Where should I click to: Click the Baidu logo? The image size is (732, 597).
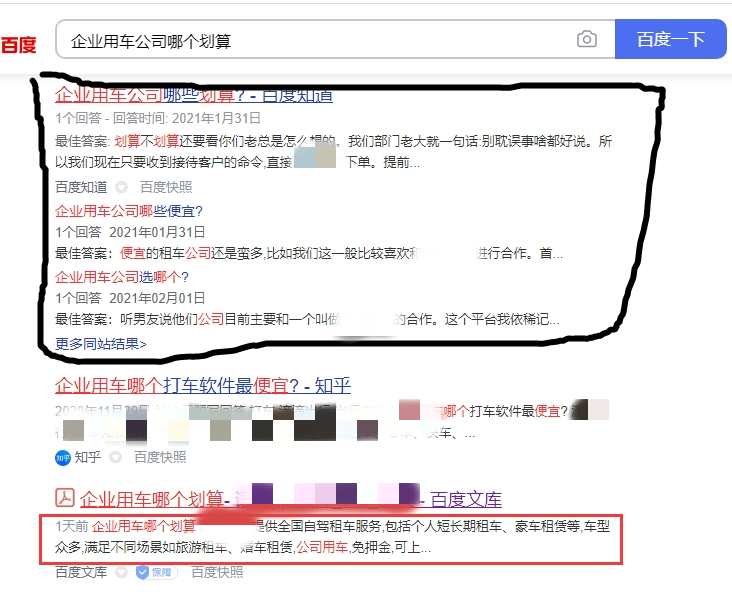[19, 45]
